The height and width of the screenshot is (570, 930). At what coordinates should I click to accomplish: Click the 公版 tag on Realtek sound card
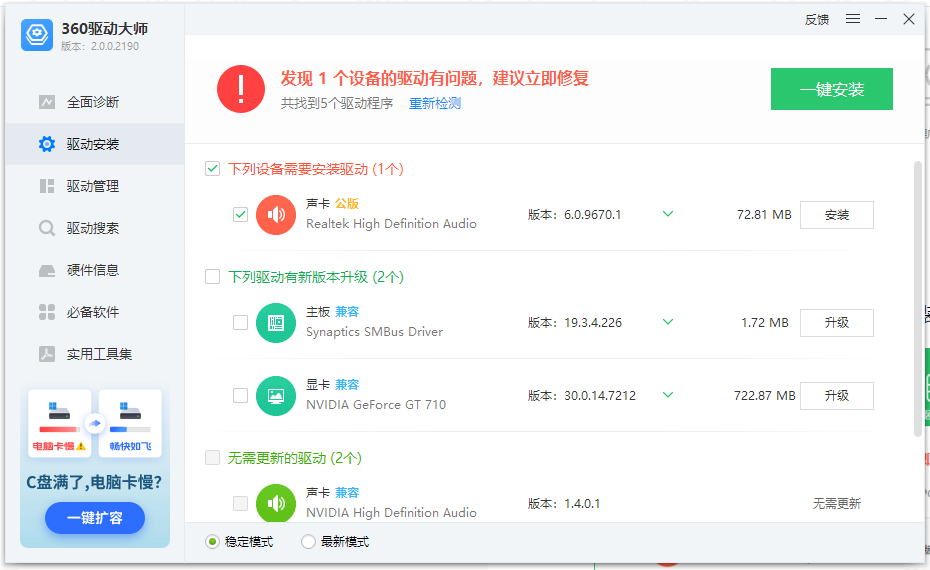pos(347,203)
